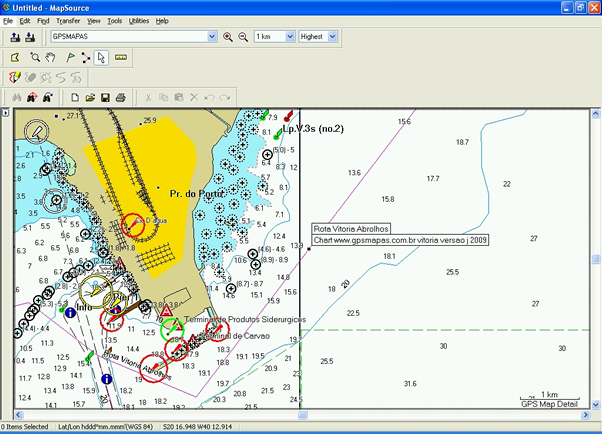Image resolution: width=602 pixels, height=434 pixels.
Task: Enable the Distance/Bearing measure tool
Action: coord(121,57)
